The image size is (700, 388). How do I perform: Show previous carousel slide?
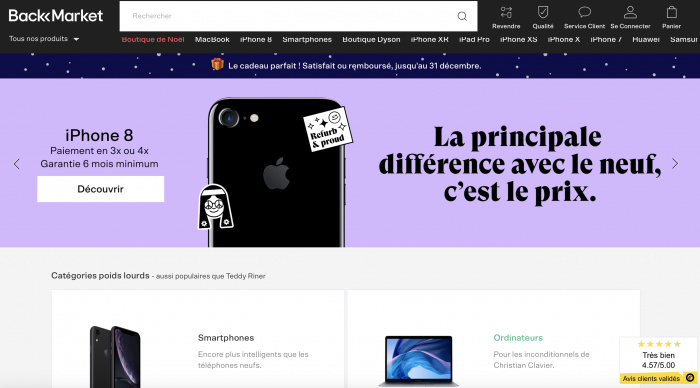coord(17,164)
